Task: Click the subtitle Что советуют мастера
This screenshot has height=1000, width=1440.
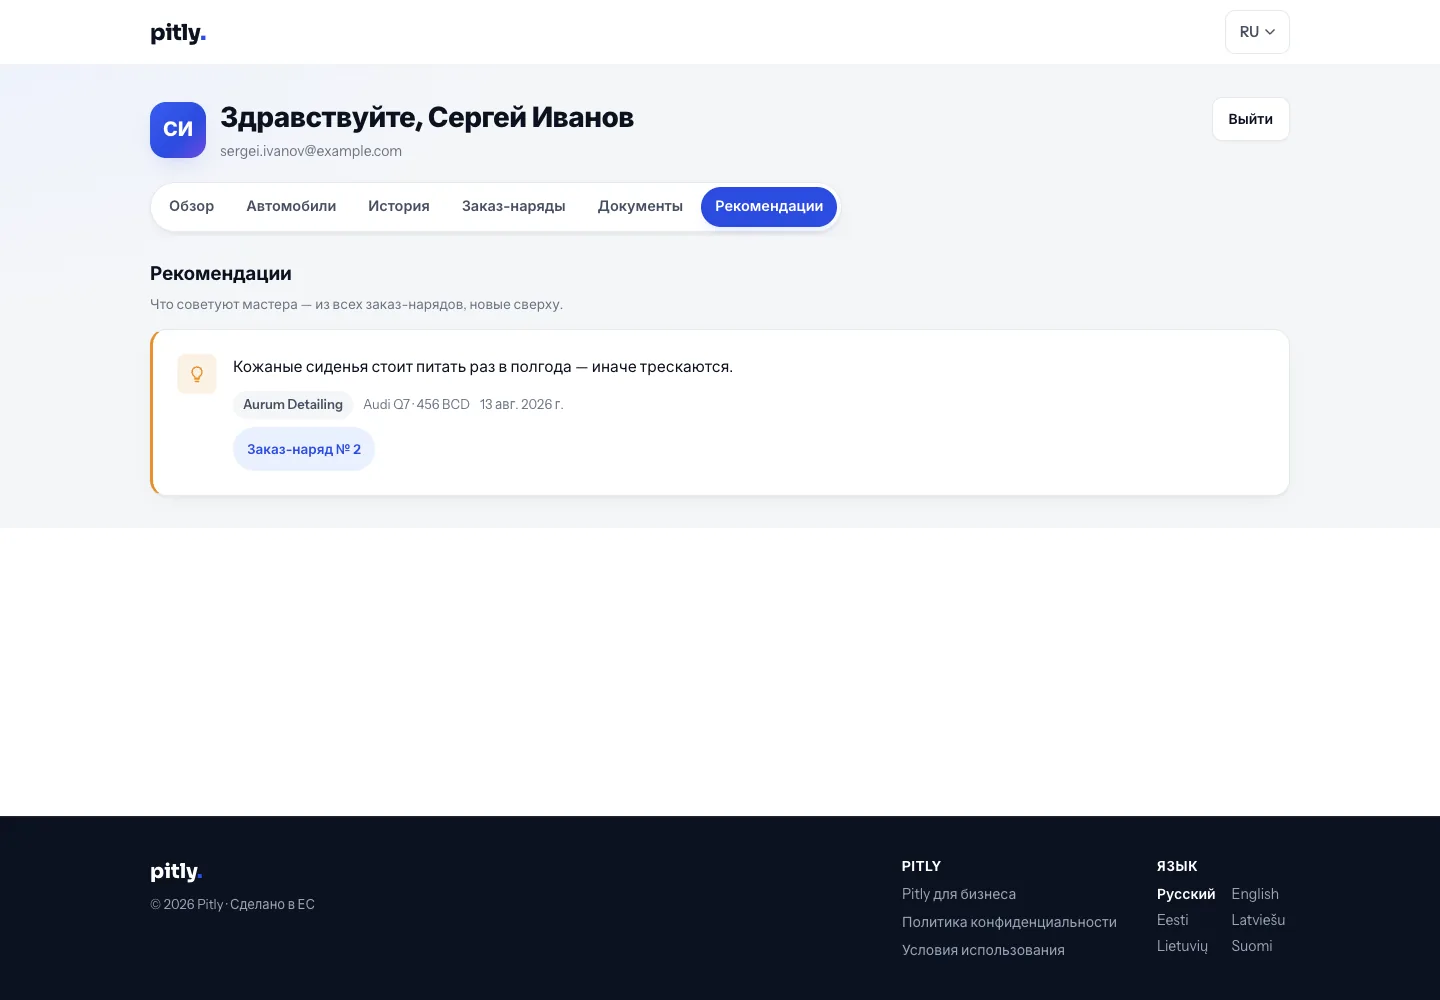Action: click(356, 304)
